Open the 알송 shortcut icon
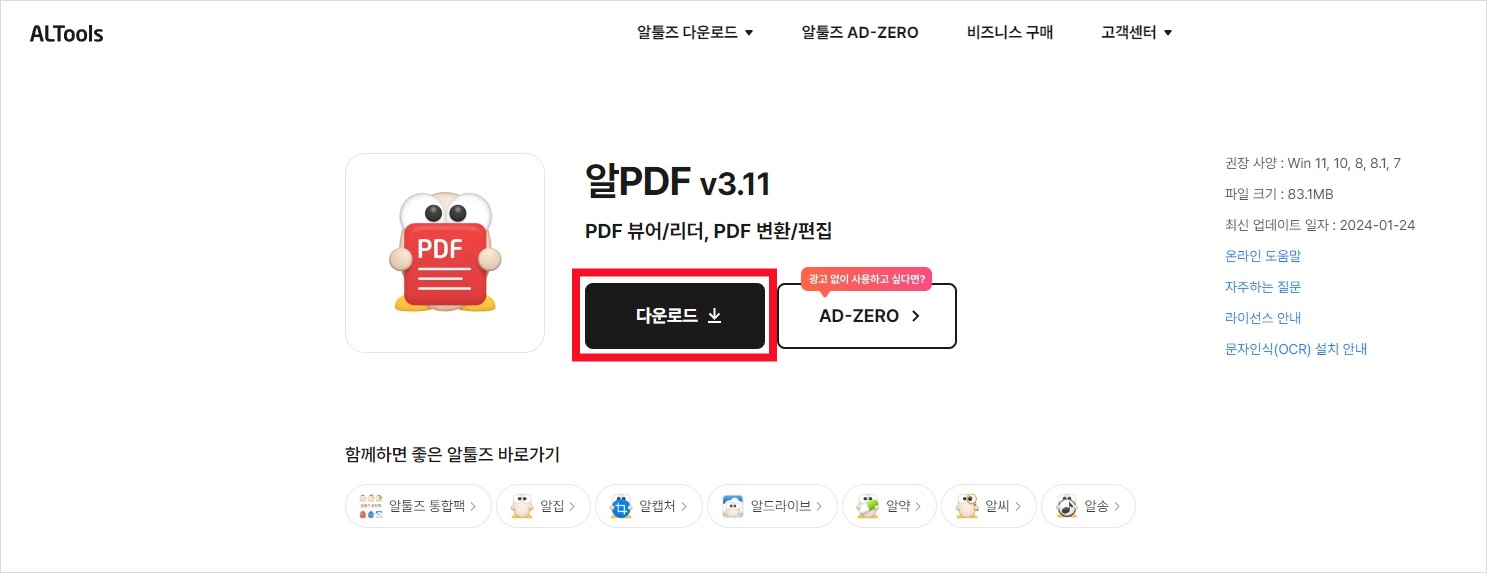The width and height of the screenshot is (1487, 573). coord(1066,506)
